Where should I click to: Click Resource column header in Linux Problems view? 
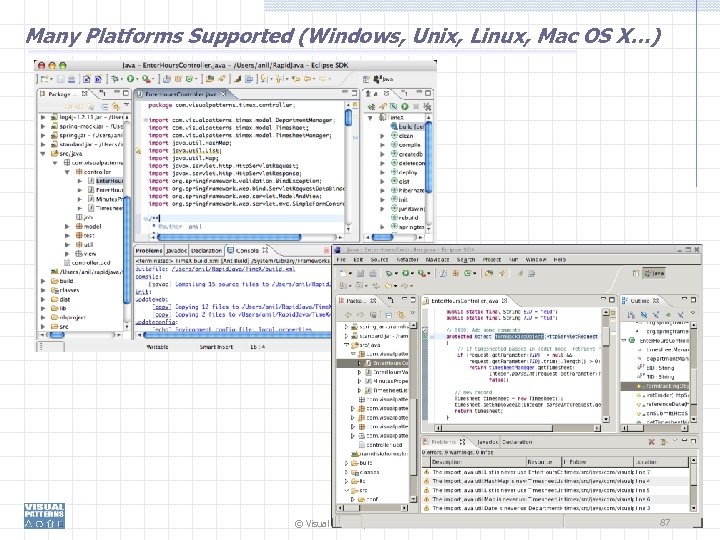point(544,462)
